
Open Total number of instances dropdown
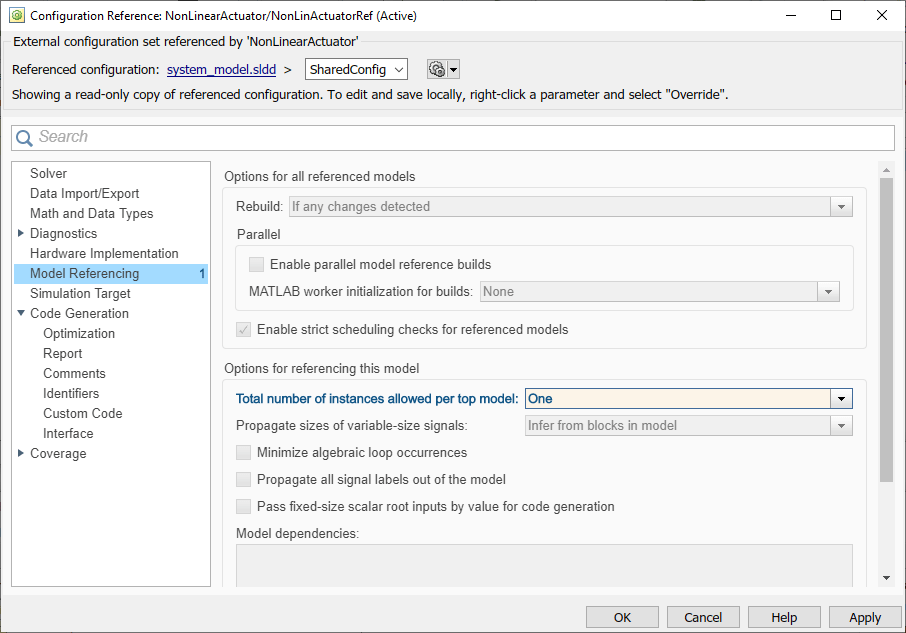point(841,398)
